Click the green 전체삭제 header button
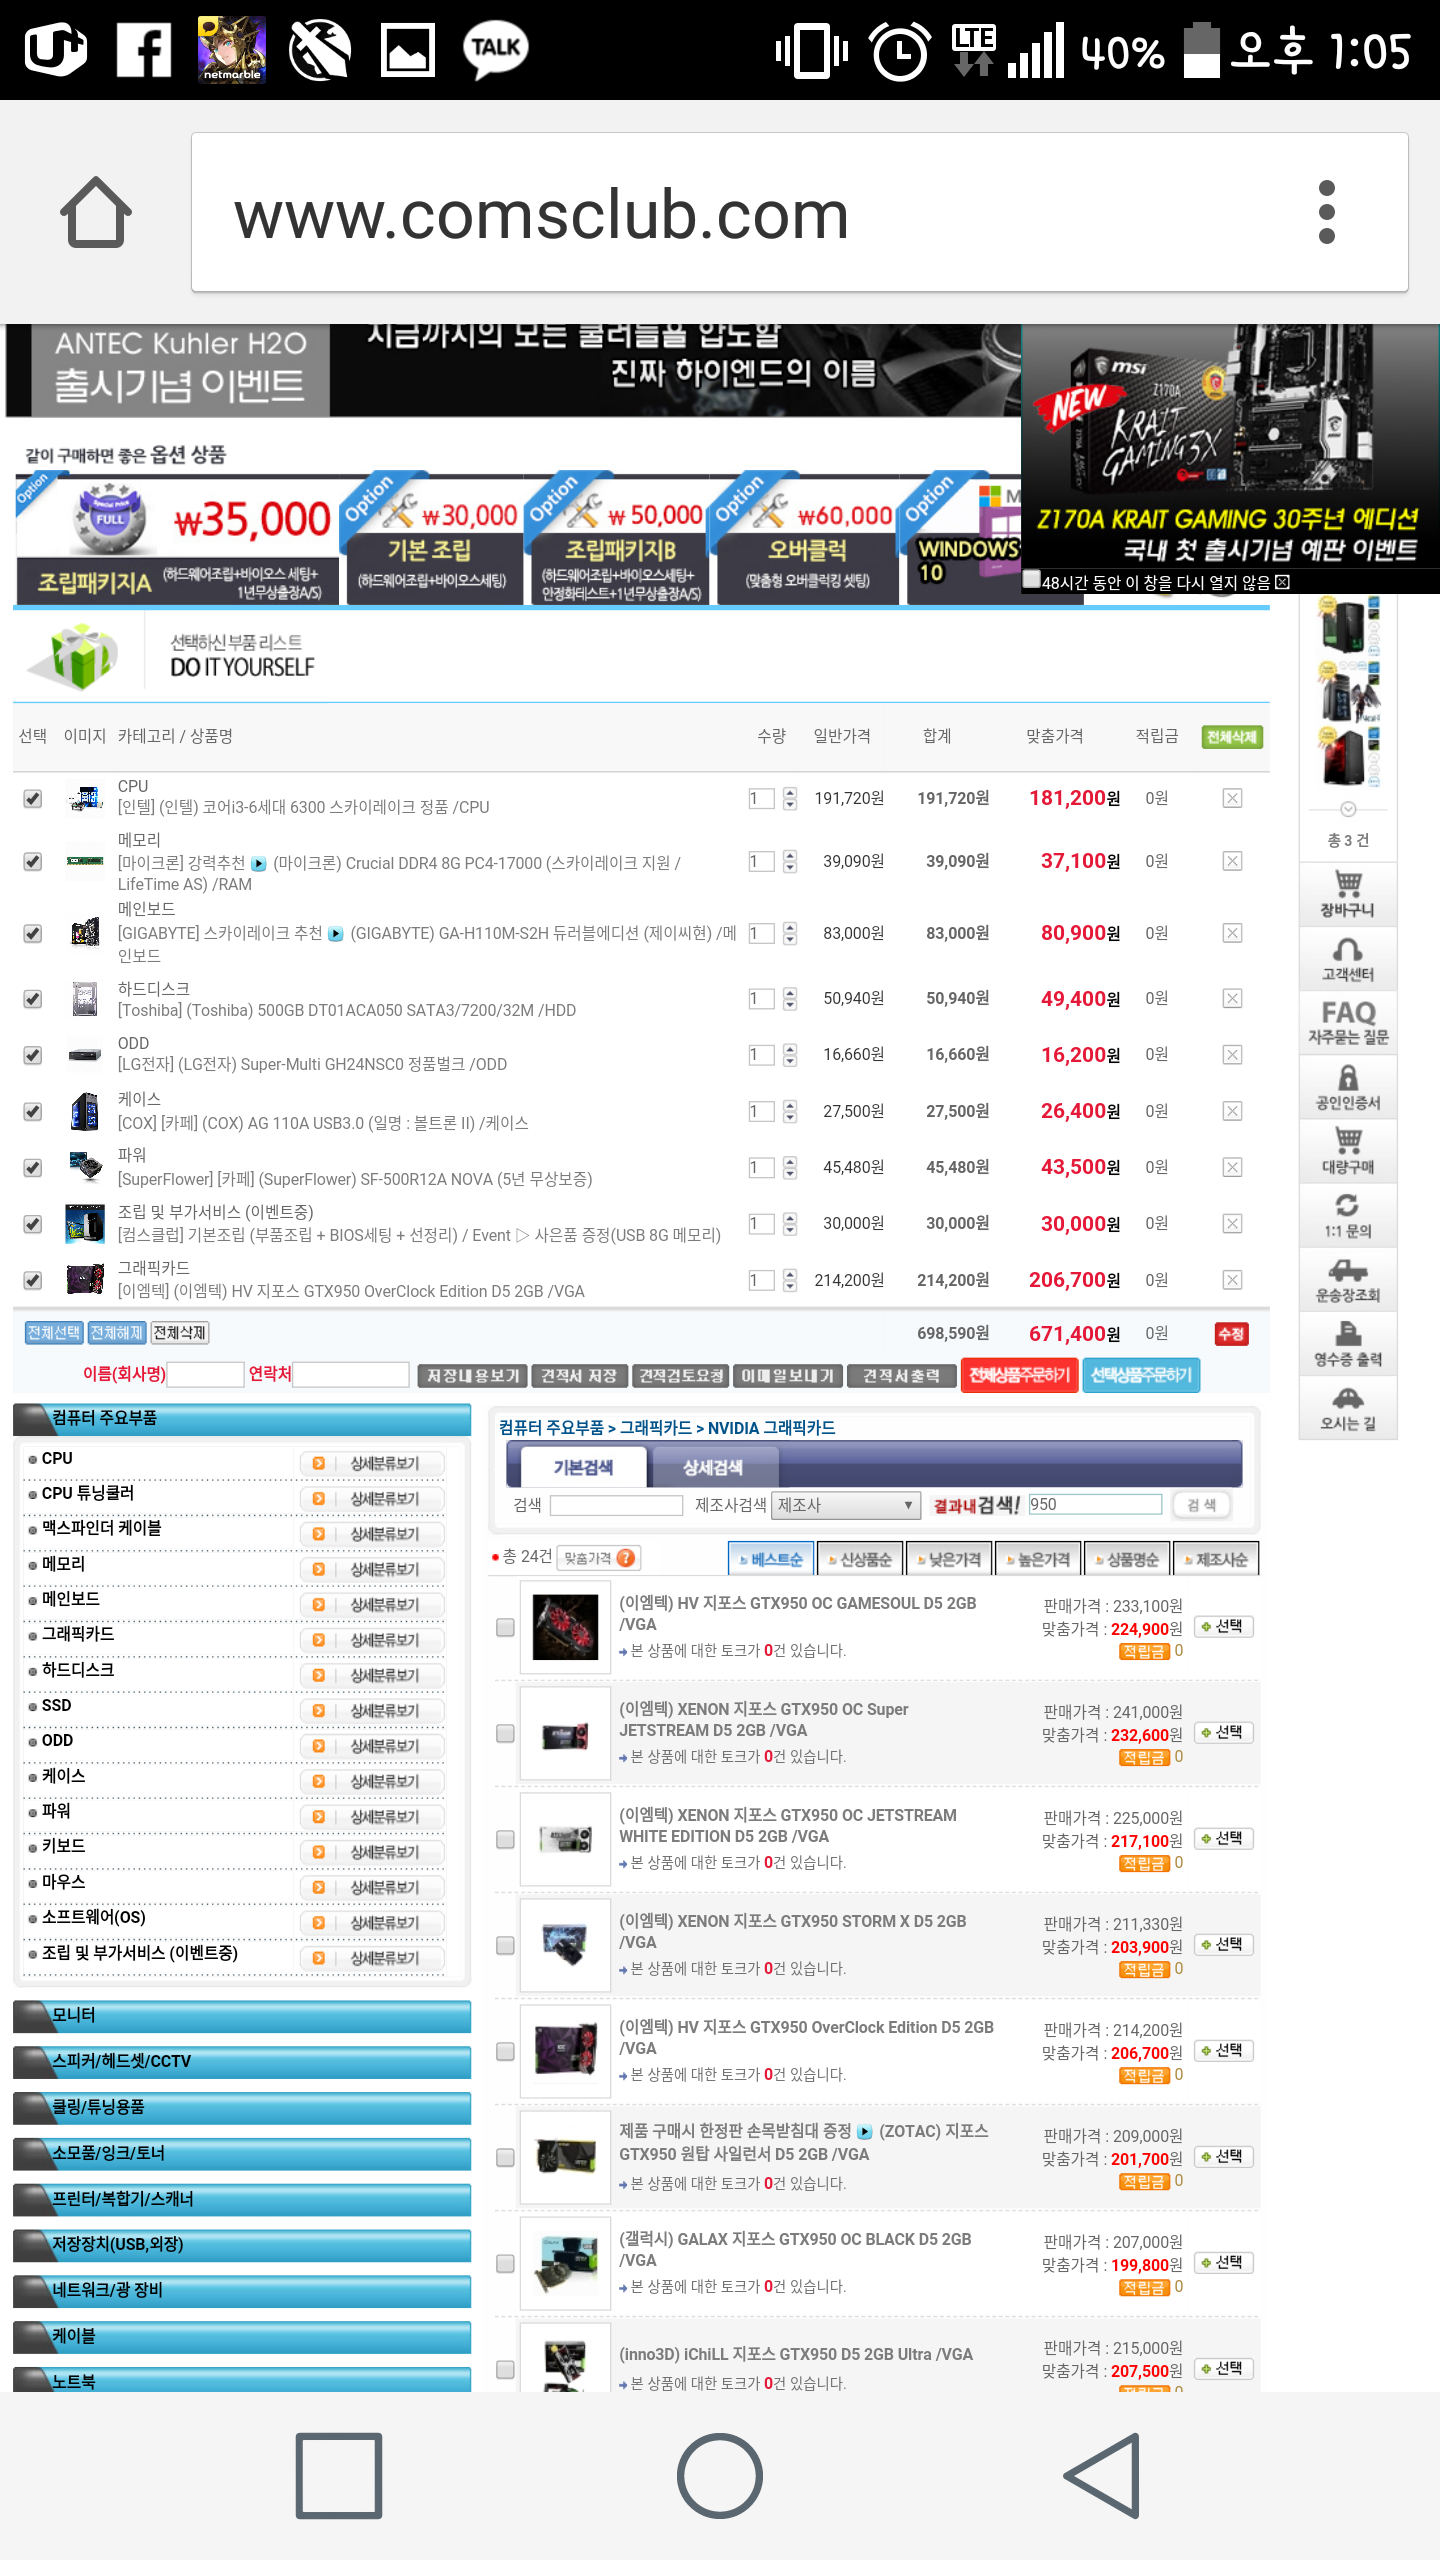Screen dimensions: 1440x2560 [x=1231, y=737]
